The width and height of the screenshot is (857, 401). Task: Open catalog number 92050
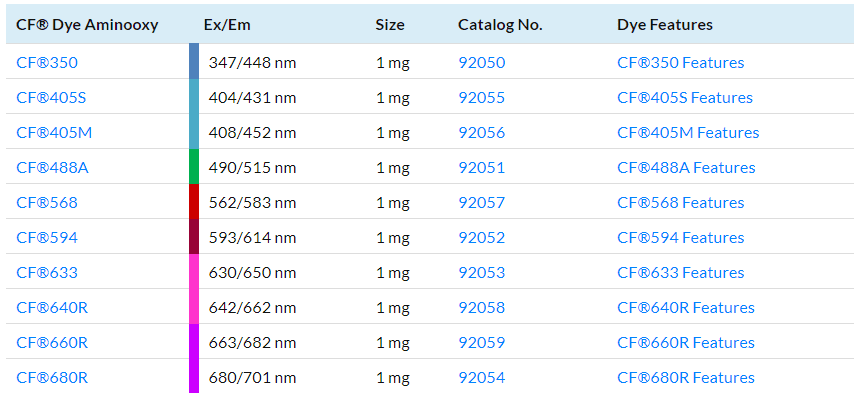click(x=481, y=63)
